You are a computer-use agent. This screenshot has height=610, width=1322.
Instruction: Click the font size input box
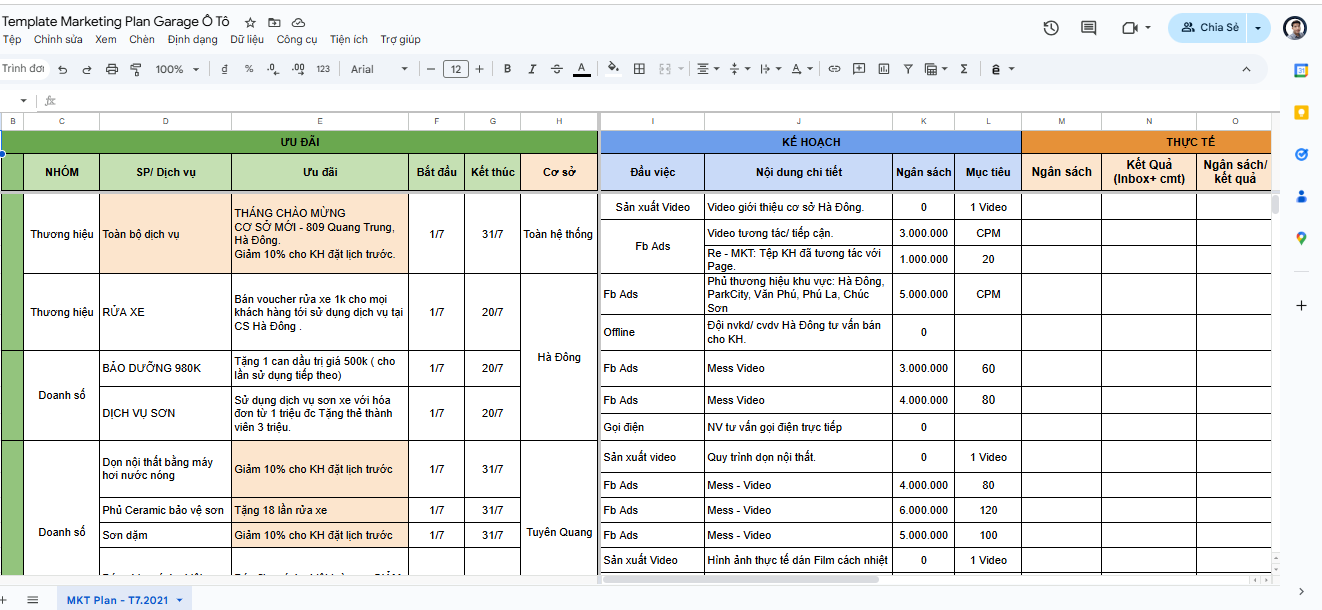click(455, 69)
